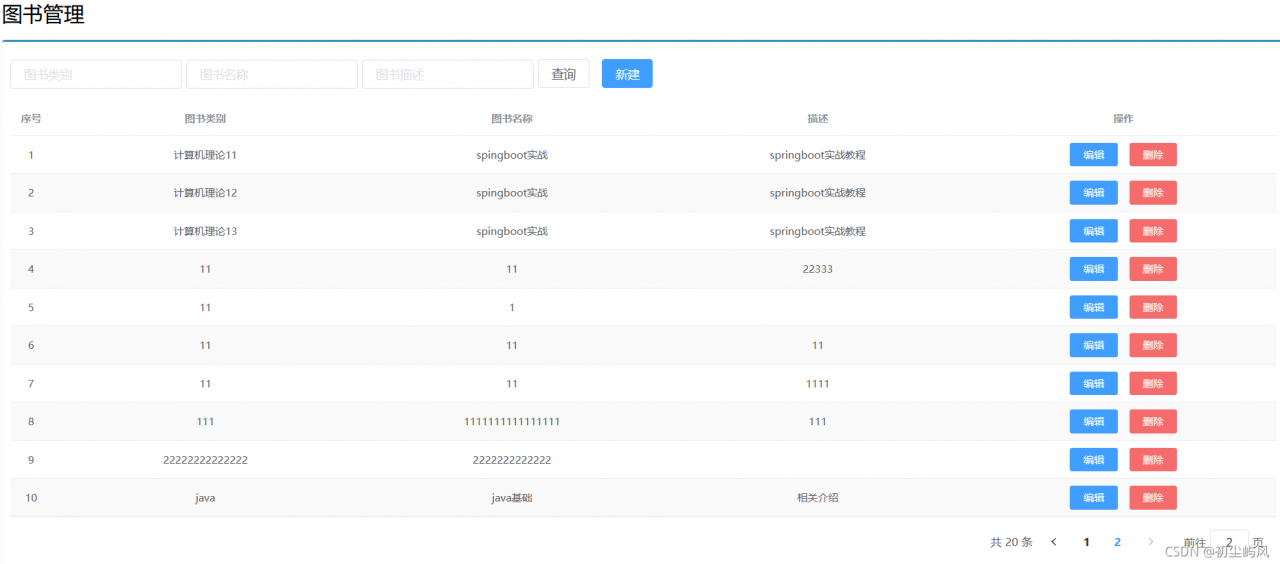Click the 图书管理 page title
The width and height of the screenshot is (1280, 564).
click(x=43, y=14)
